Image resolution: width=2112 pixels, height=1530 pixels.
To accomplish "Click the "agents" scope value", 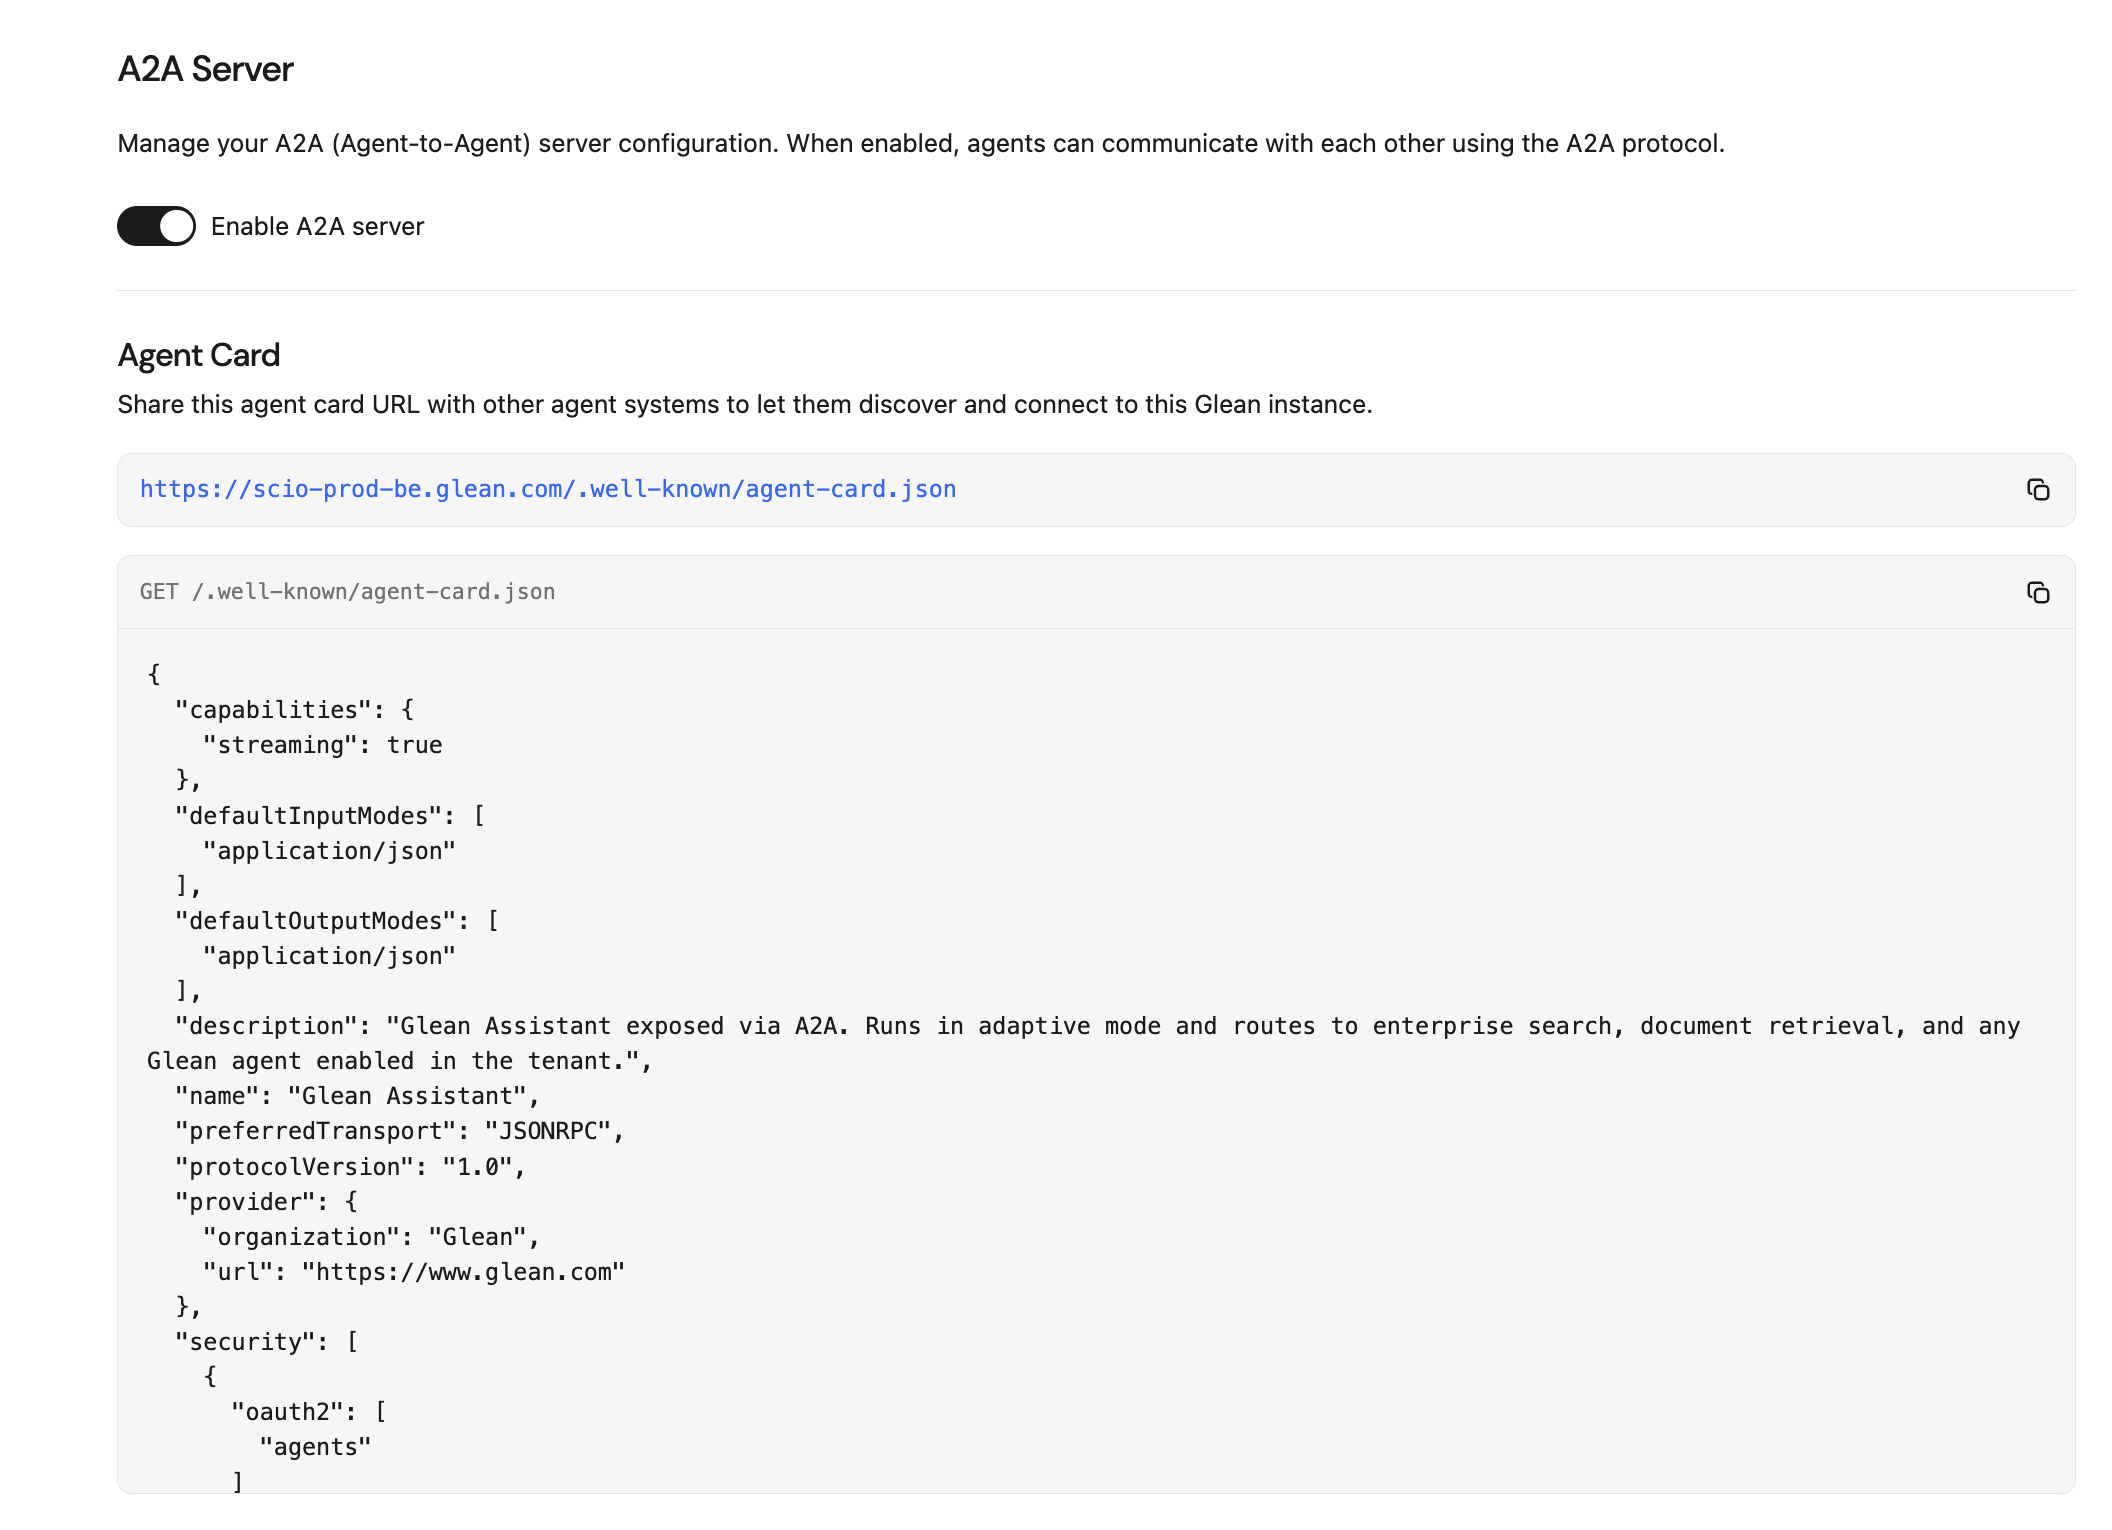I will click(315, 1447).
